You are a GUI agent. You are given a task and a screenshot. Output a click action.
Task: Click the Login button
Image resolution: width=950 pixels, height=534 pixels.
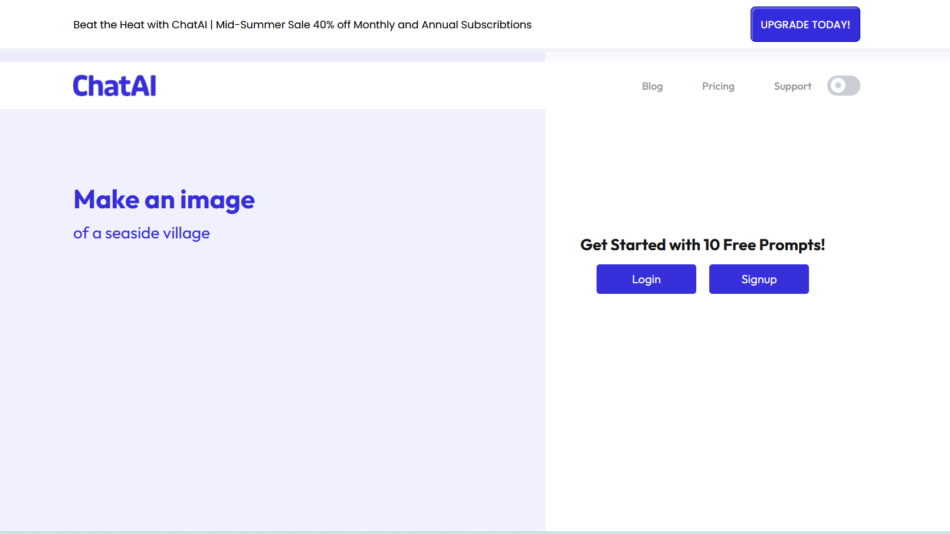(x=646, y=279)
